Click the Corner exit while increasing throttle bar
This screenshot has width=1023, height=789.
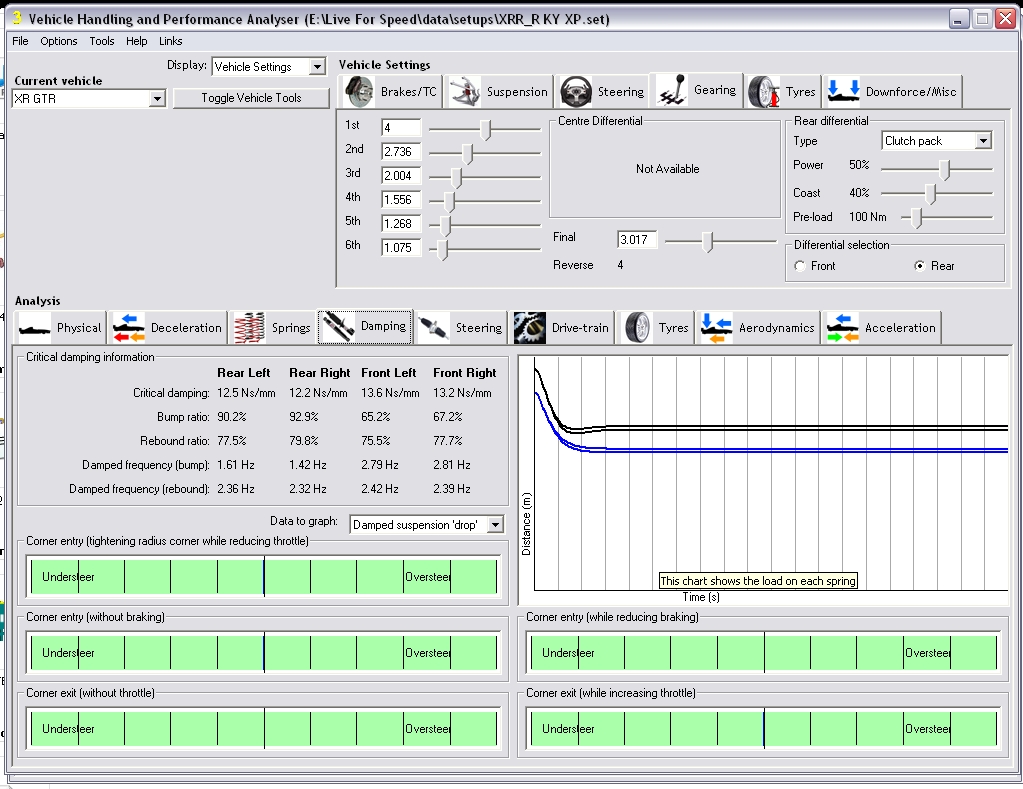[x=763, y=729]
